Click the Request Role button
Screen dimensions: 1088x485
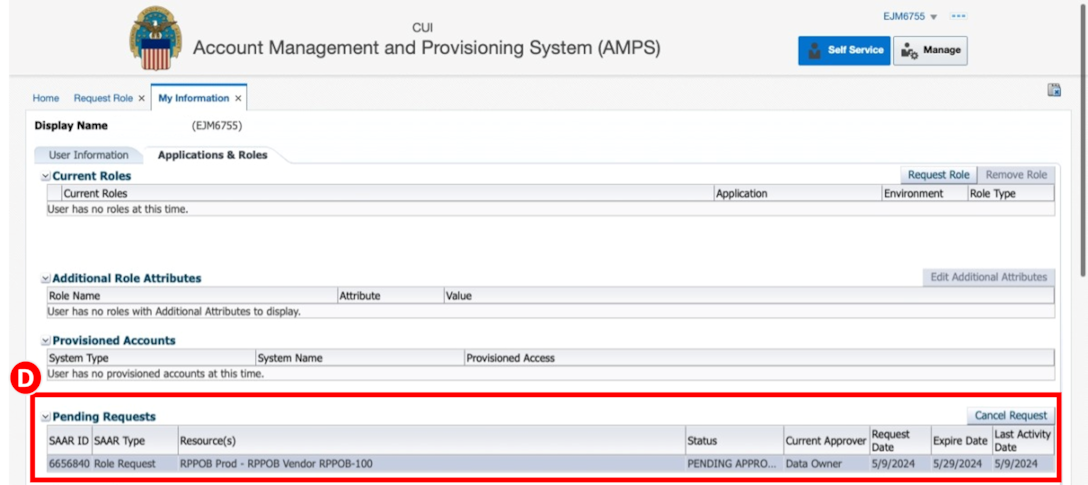pos(939,175)
